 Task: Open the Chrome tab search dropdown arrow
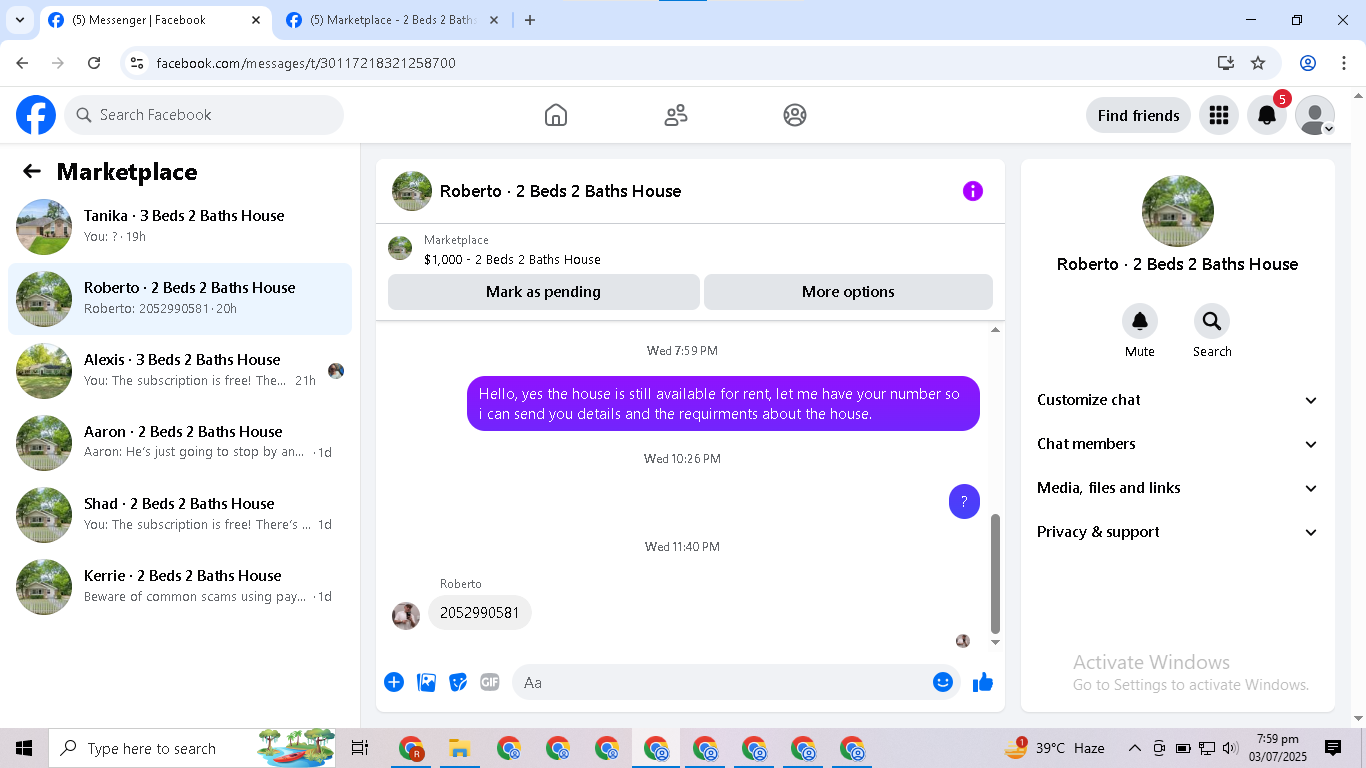tap(19, 20)
